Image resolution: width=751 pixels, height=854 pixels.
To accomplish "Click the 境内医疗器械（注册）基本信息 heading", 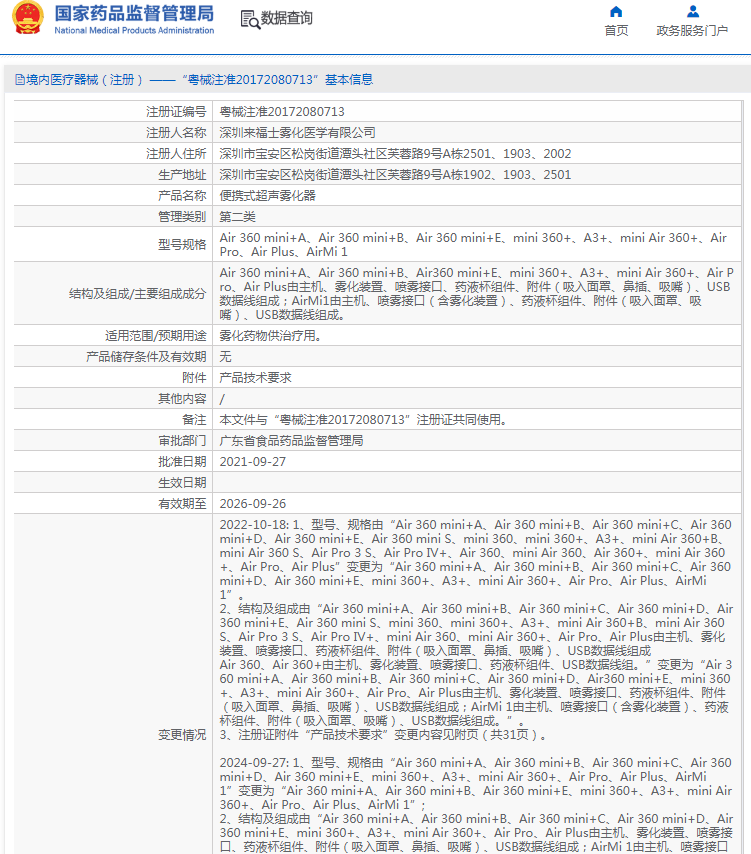I will pyautogui.click(x=199, y=80).
